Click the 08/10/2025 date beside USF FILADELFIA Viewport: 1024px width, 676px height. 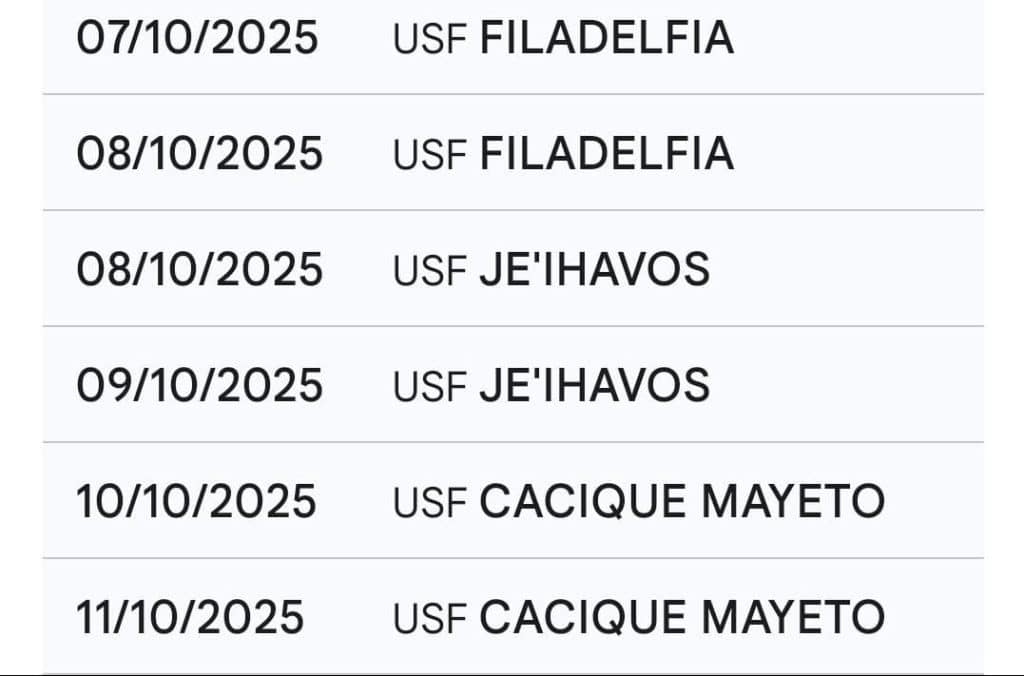click(199, 154)
